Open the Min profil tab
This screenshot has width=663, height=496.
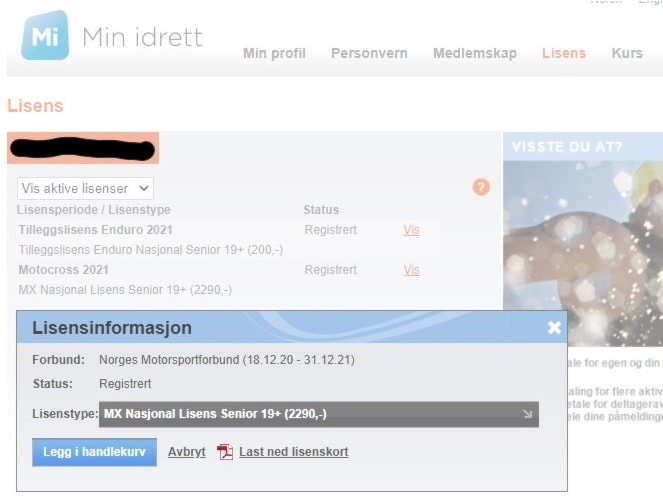pos(274,53)
